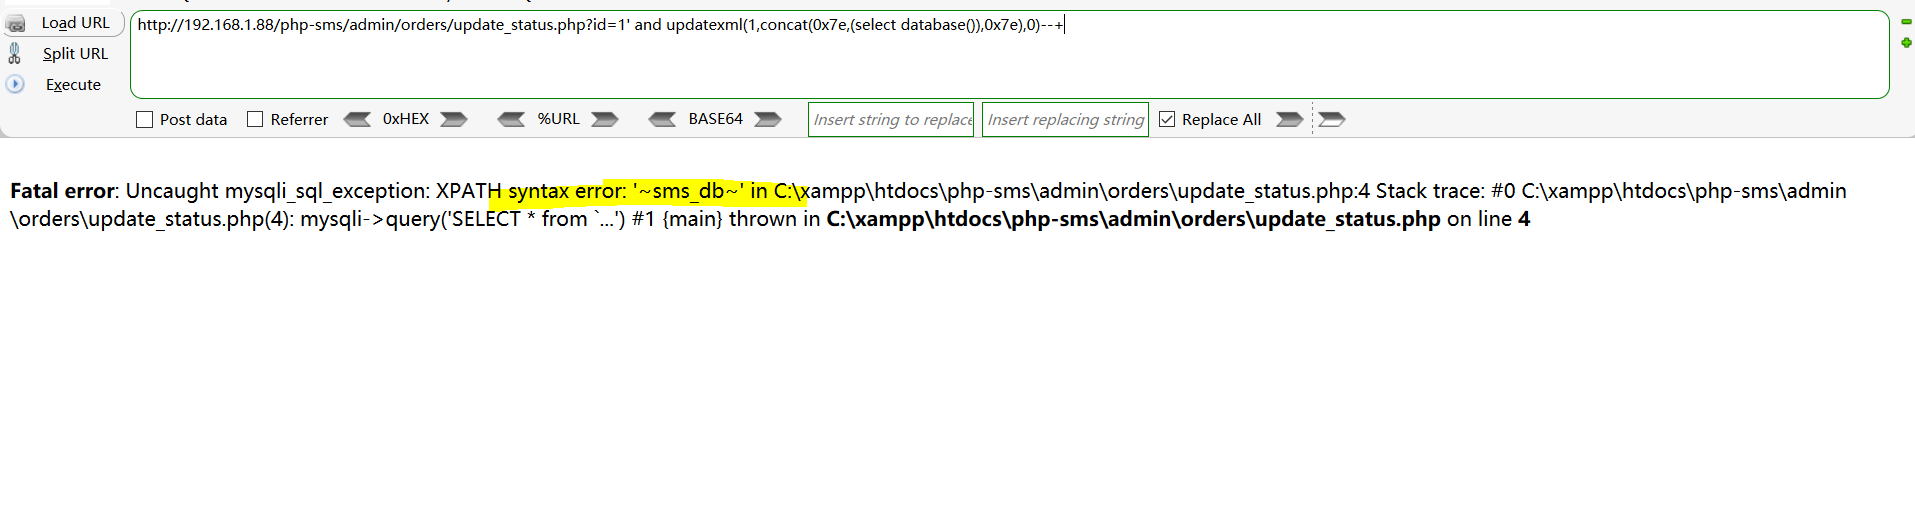Focus the 'Insert string to replace' field
Image resolution: width=1915 pixels, height=514 pixels.
pos(891,119)
